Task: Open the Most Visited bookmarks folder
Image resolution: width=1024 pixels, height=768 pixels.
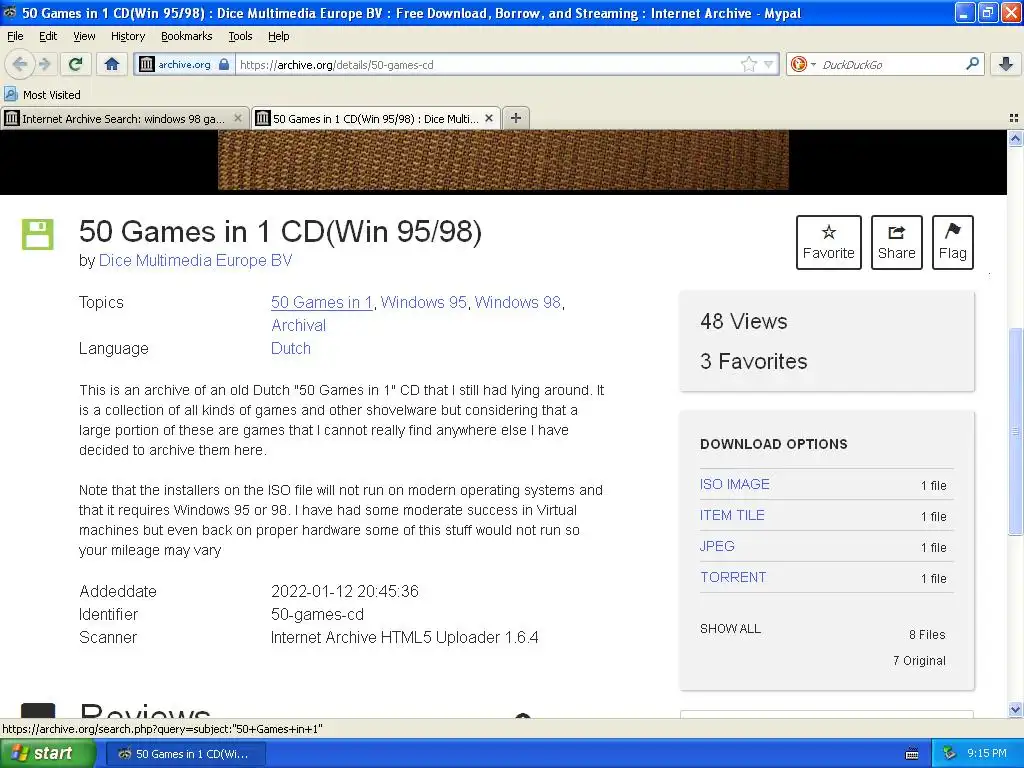Action: point(43,95)
